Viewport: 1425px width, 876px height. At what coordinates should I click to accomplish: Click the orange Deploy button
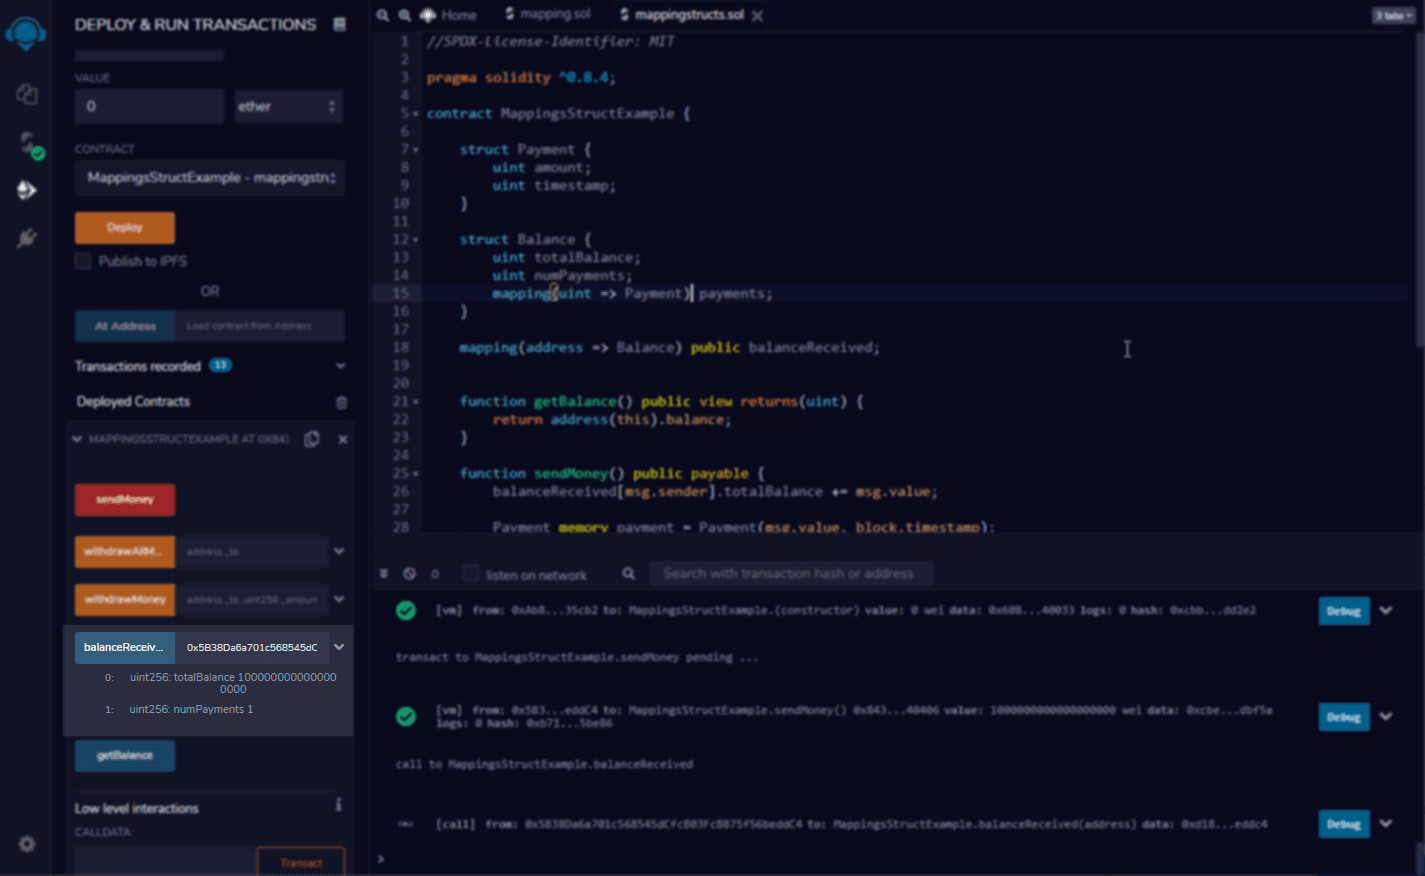pyautogui.click(x=125, y=227)
